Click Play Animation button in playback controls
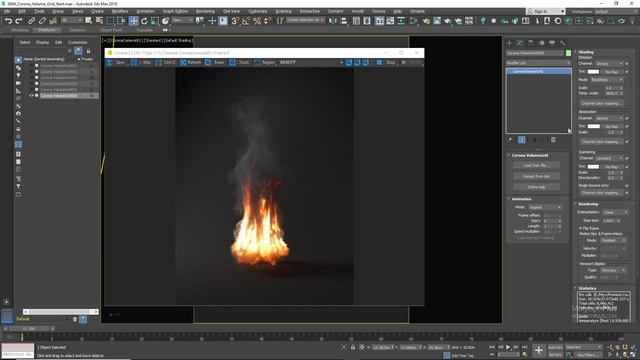This screenshot has height=360, width=640. (x=508, y=347)
